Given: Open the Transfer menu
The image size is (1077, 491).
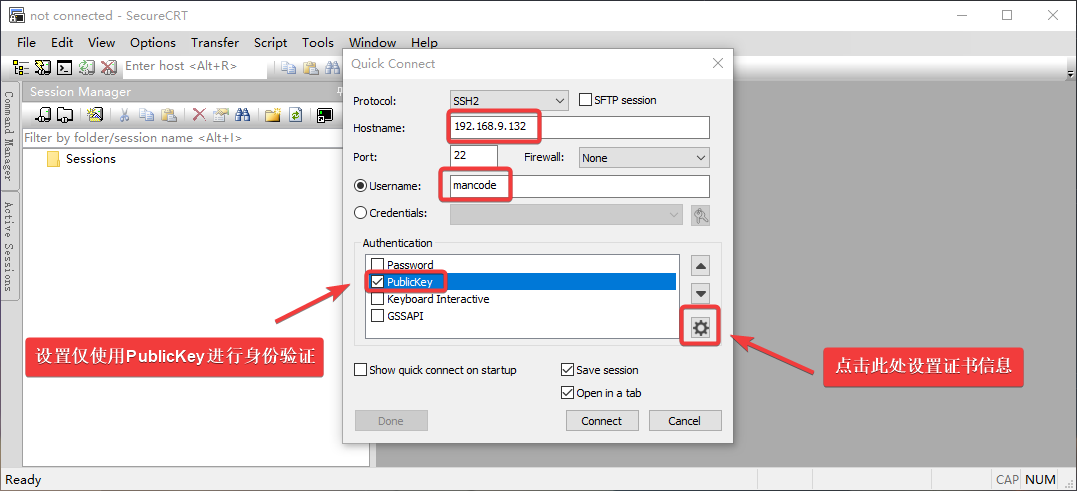Looking at the screenshot, I should click(x=215, y=42).
